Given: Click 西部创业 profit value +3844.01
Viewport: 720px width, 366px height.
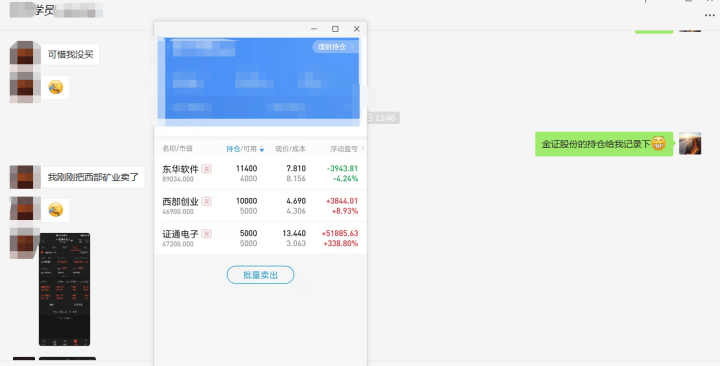Looking at the screenshot, I should 342,201.
